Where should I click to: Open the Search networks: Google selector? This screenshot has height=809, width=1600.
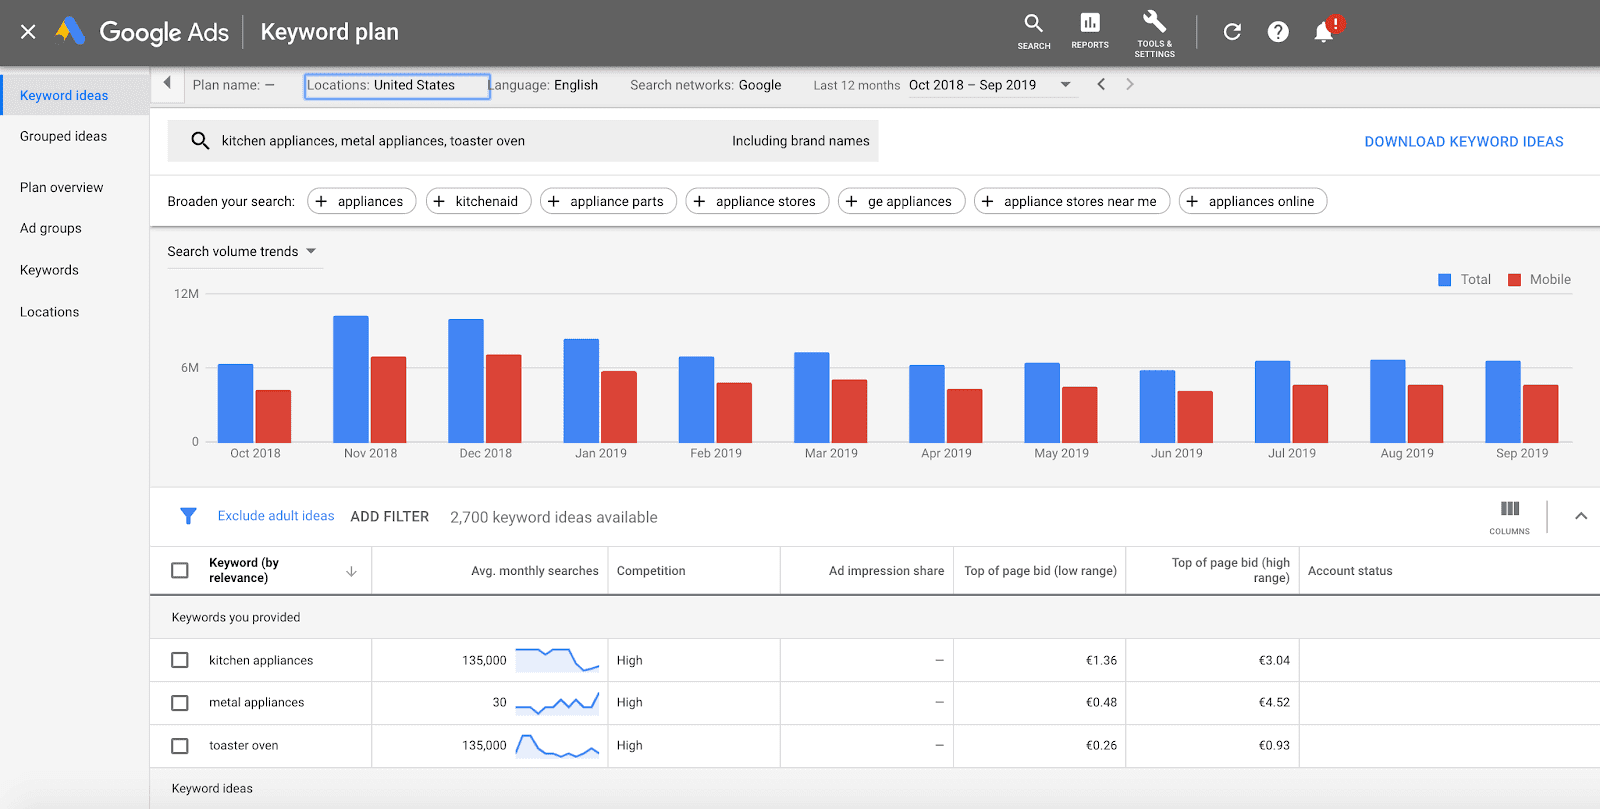pyautogui.click(x=706, y=85)
